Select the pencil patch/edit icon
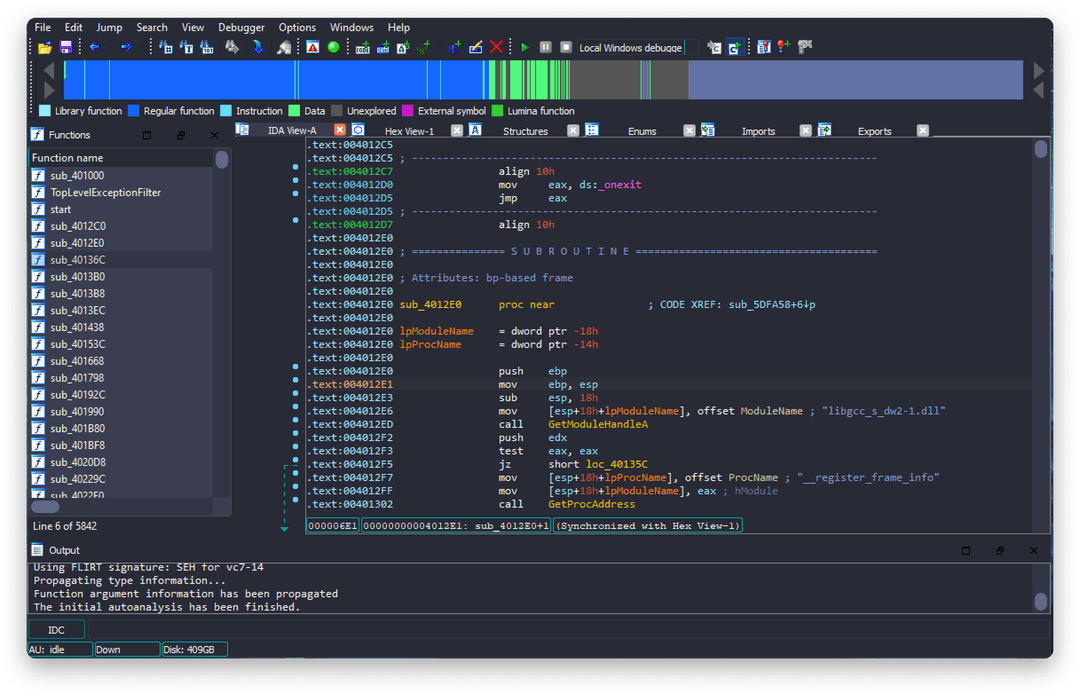 coord(475,47)
